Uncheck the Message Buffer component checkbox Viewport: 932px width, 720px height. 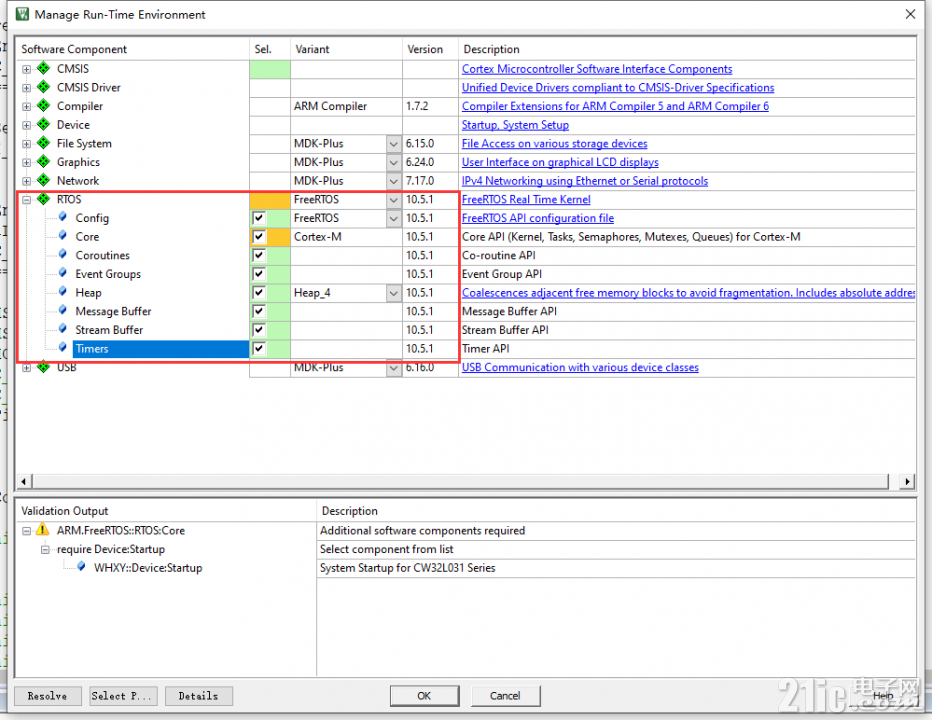(259, 311)
